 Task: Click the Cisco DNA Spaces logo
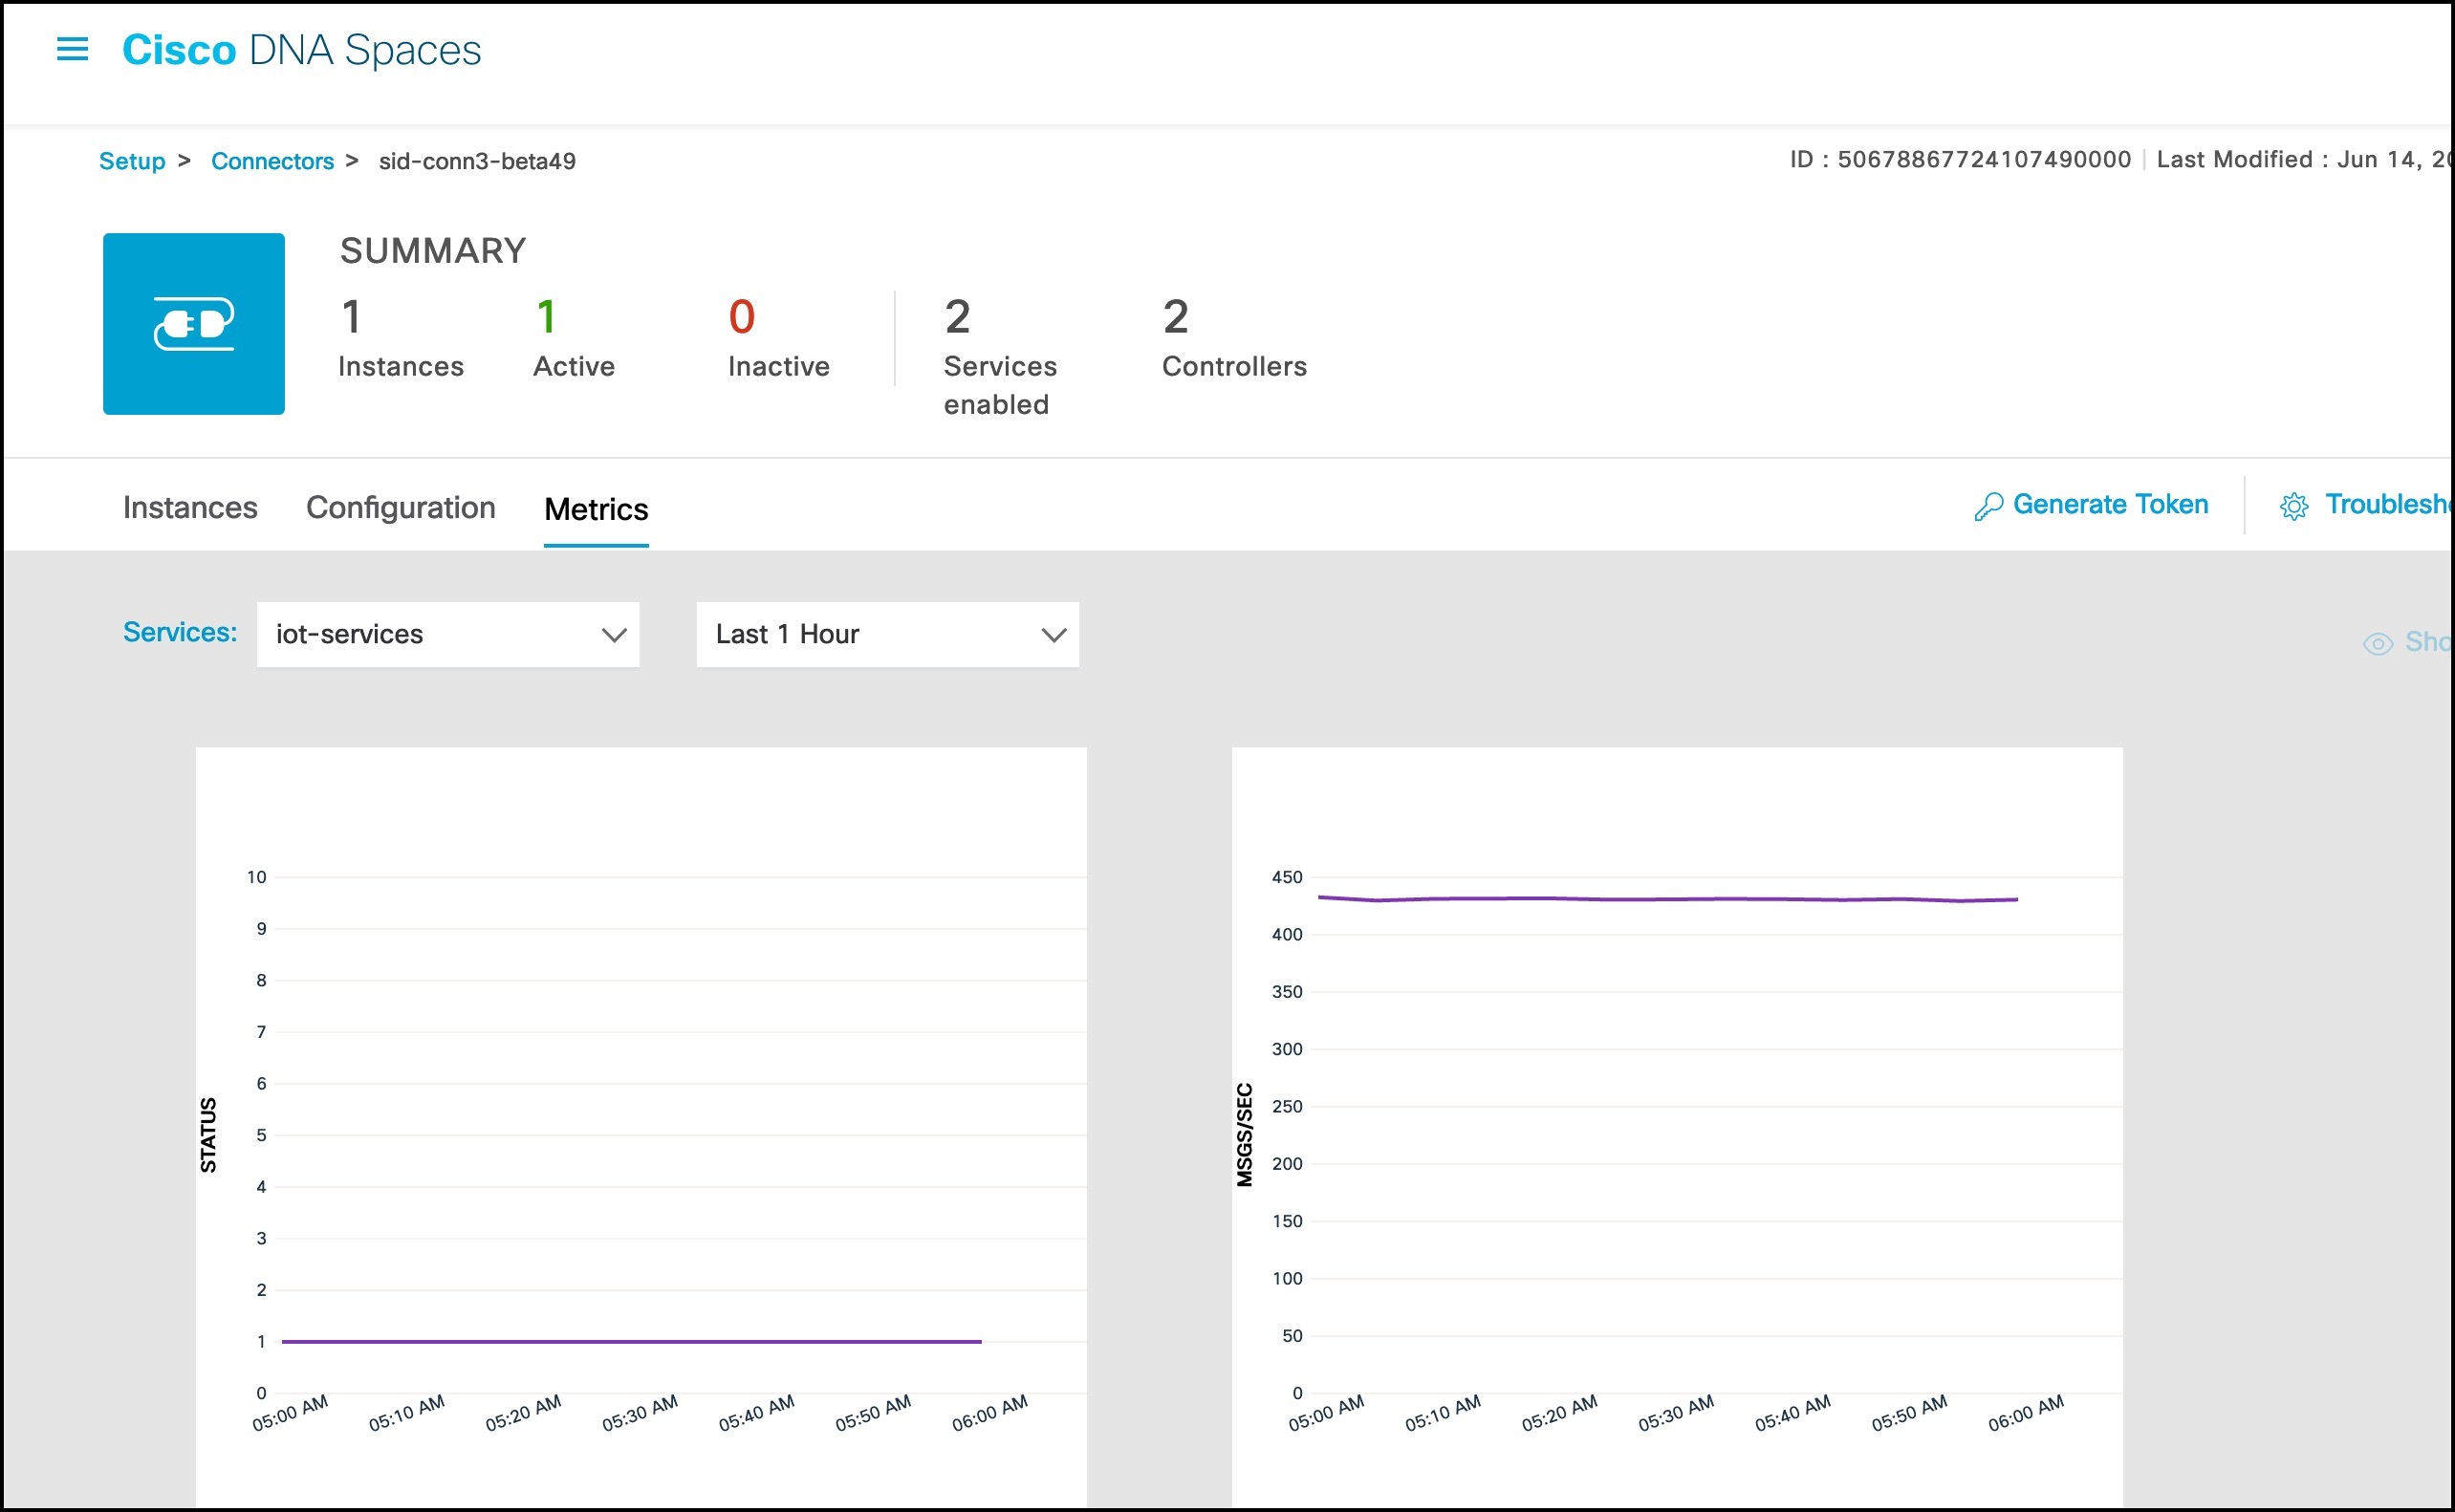pyautogui.click(x=301, y=50)
